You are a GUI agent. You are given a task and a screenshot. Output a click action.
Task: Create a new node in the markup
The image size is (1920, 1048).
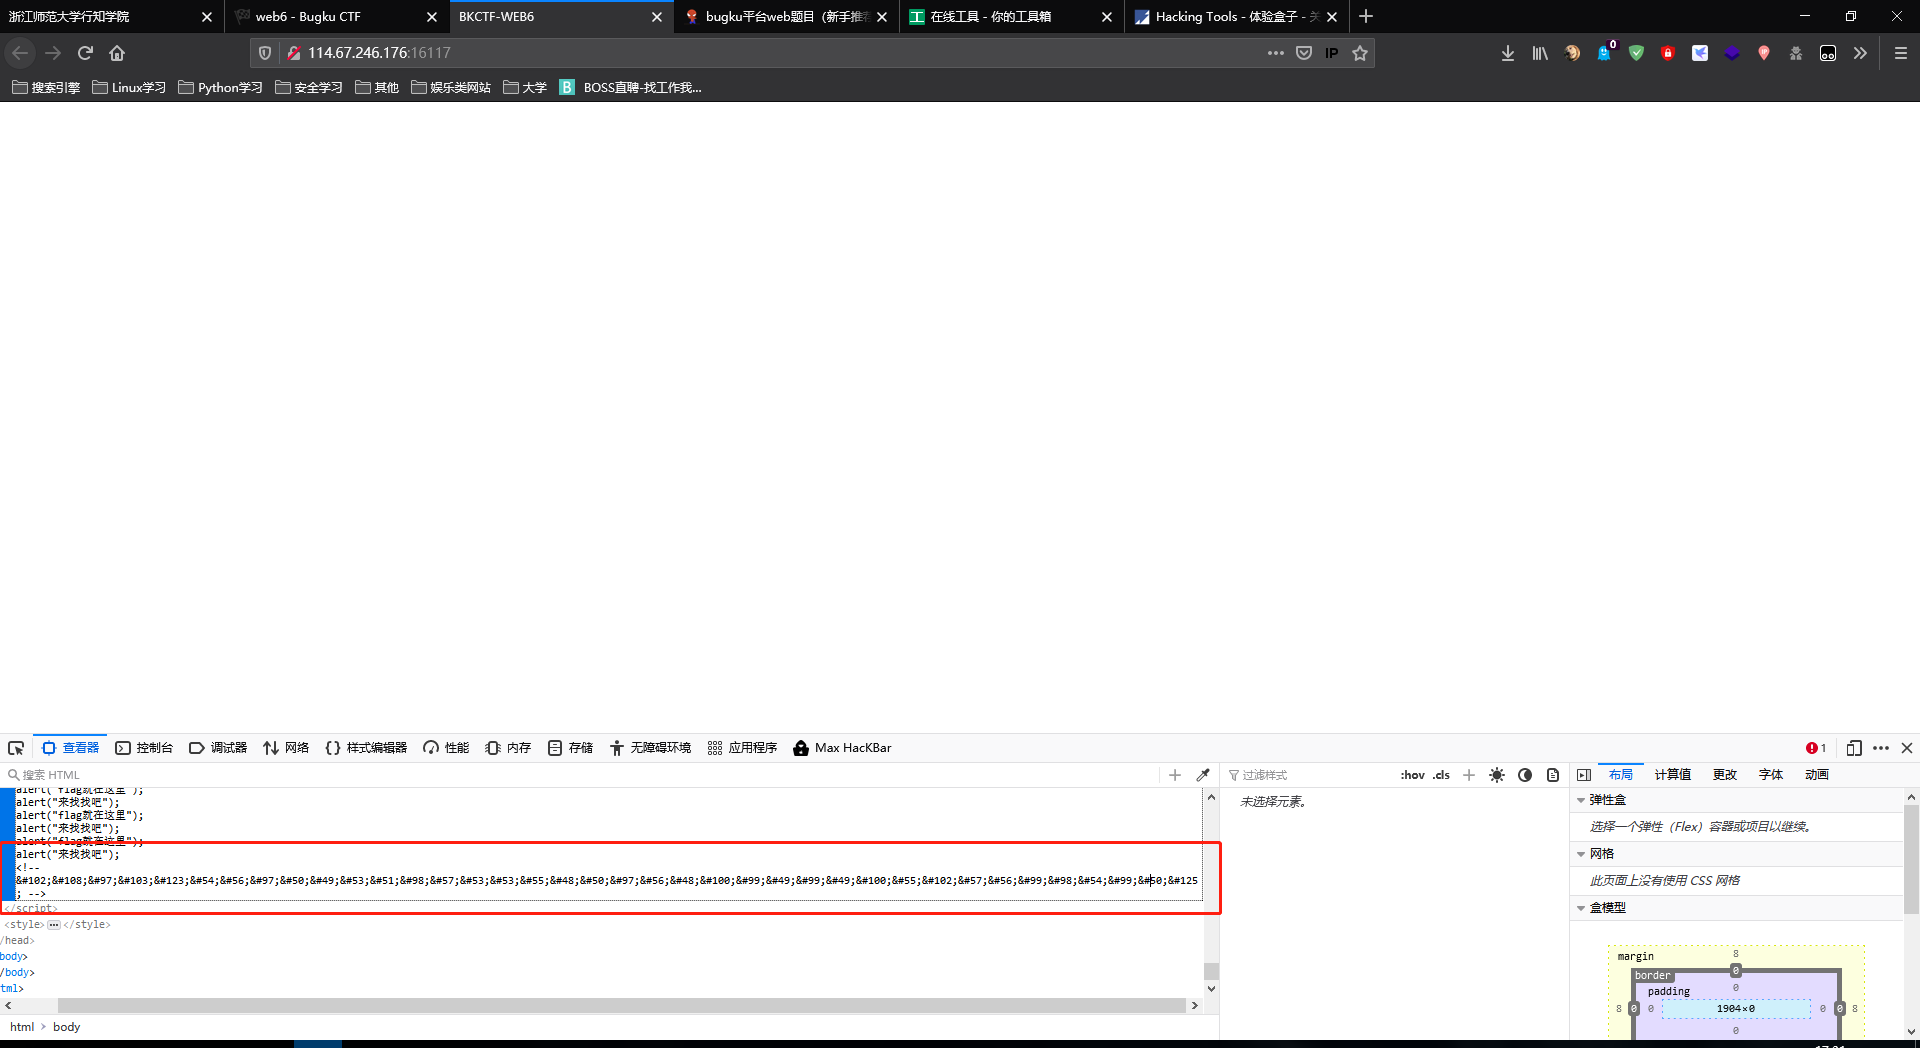1175,775
